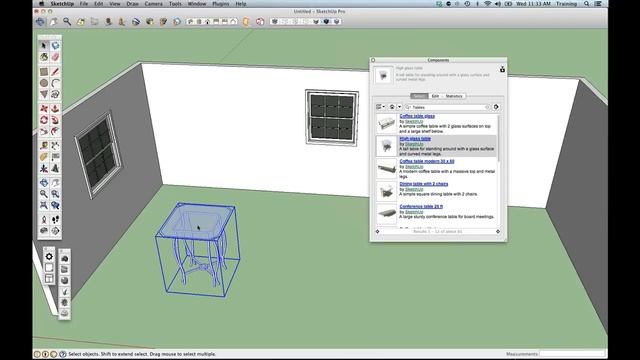Select the Line pencil tool
Viewport: 640px width, 360px height.
click(55, 72)
